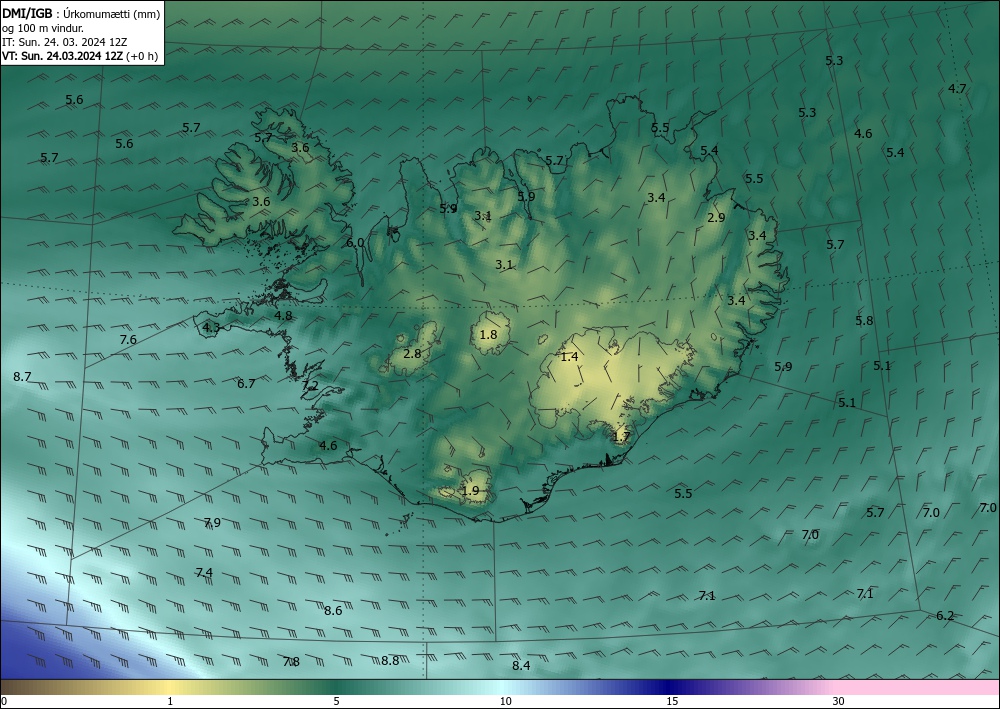Screen dimensions: 1000x709
Task: Click the 7.4 value on the map
Action: (x=204, y=573)
